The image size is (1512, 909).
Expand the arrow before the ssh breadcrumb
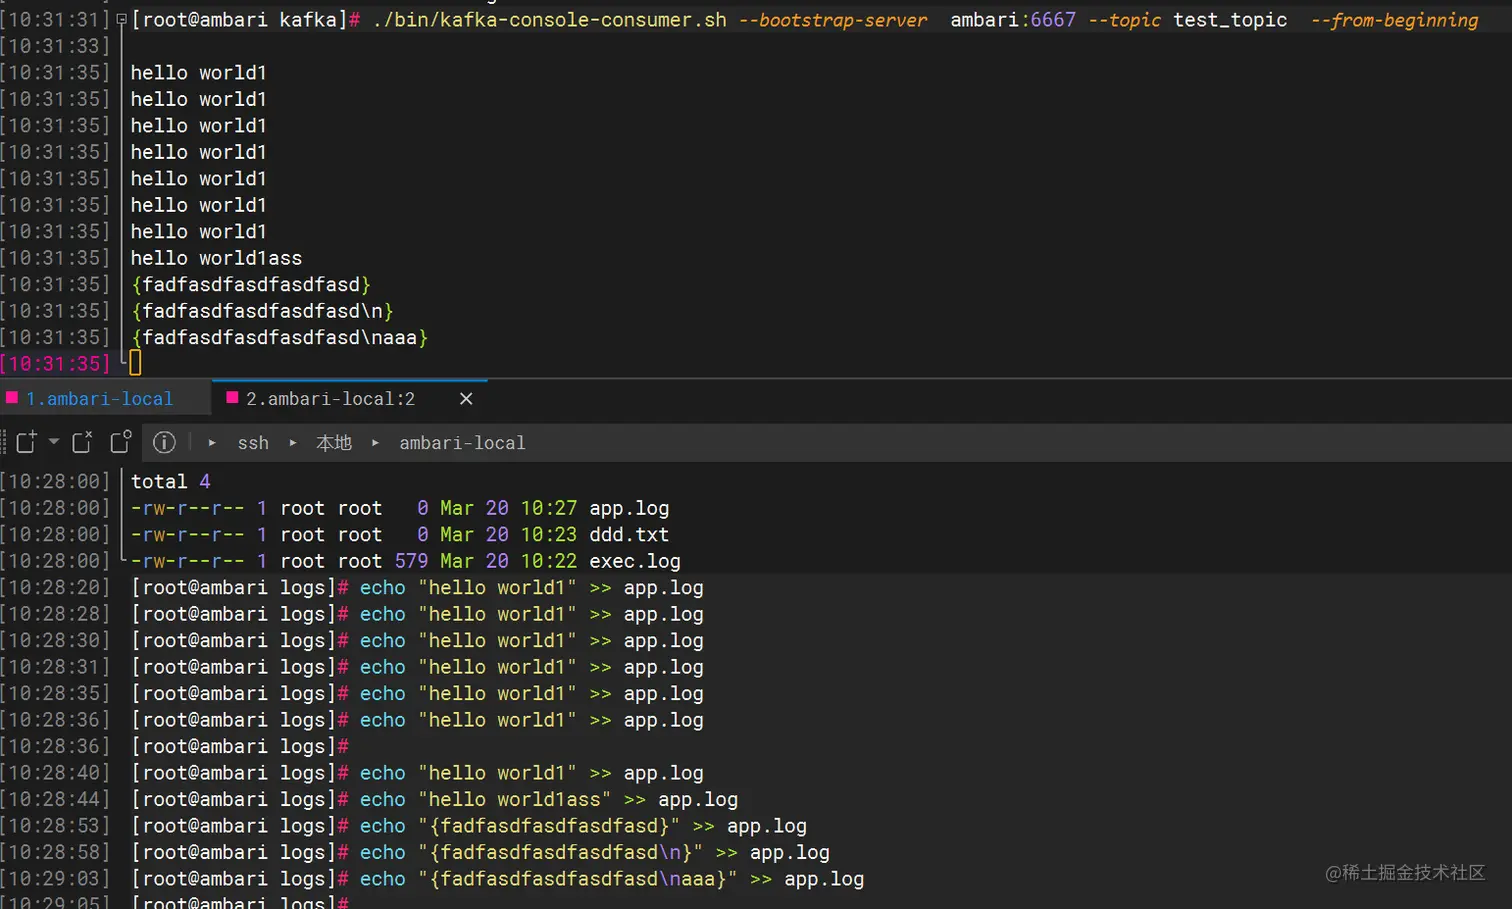pyautogui.click(x=212, y=442)
